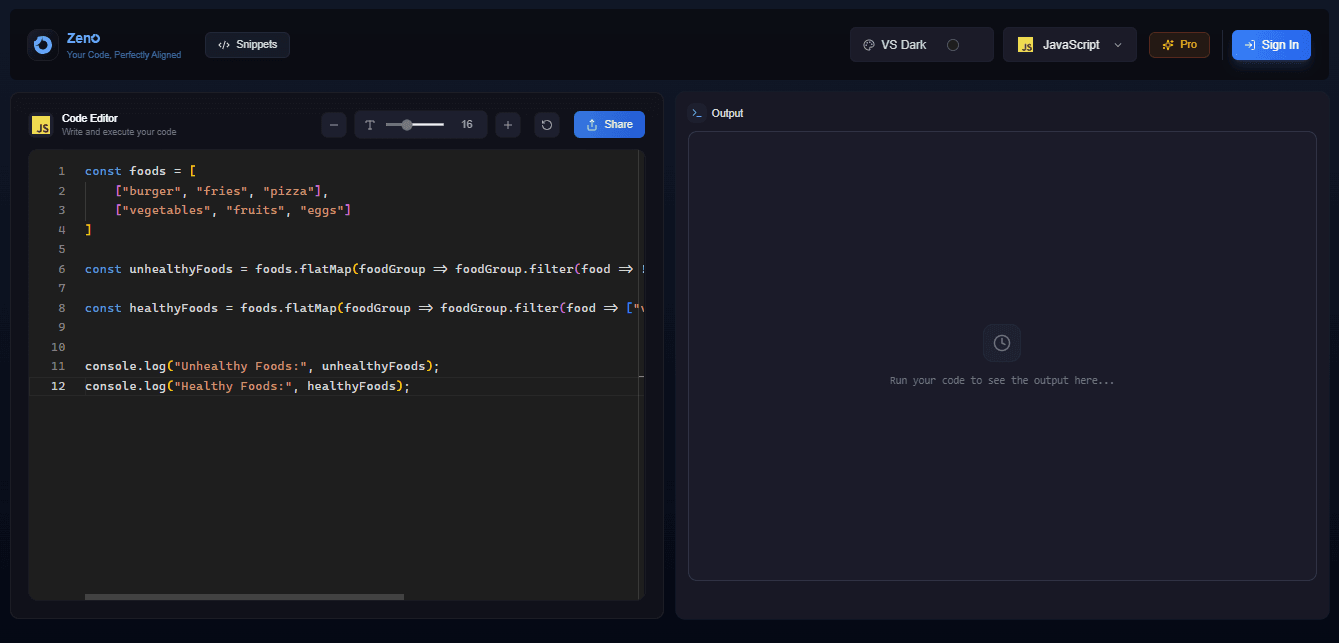The height and width of the screenshot is (643, 1339).
Task: Click the font size value 16
Action: (x=467, y=125)
